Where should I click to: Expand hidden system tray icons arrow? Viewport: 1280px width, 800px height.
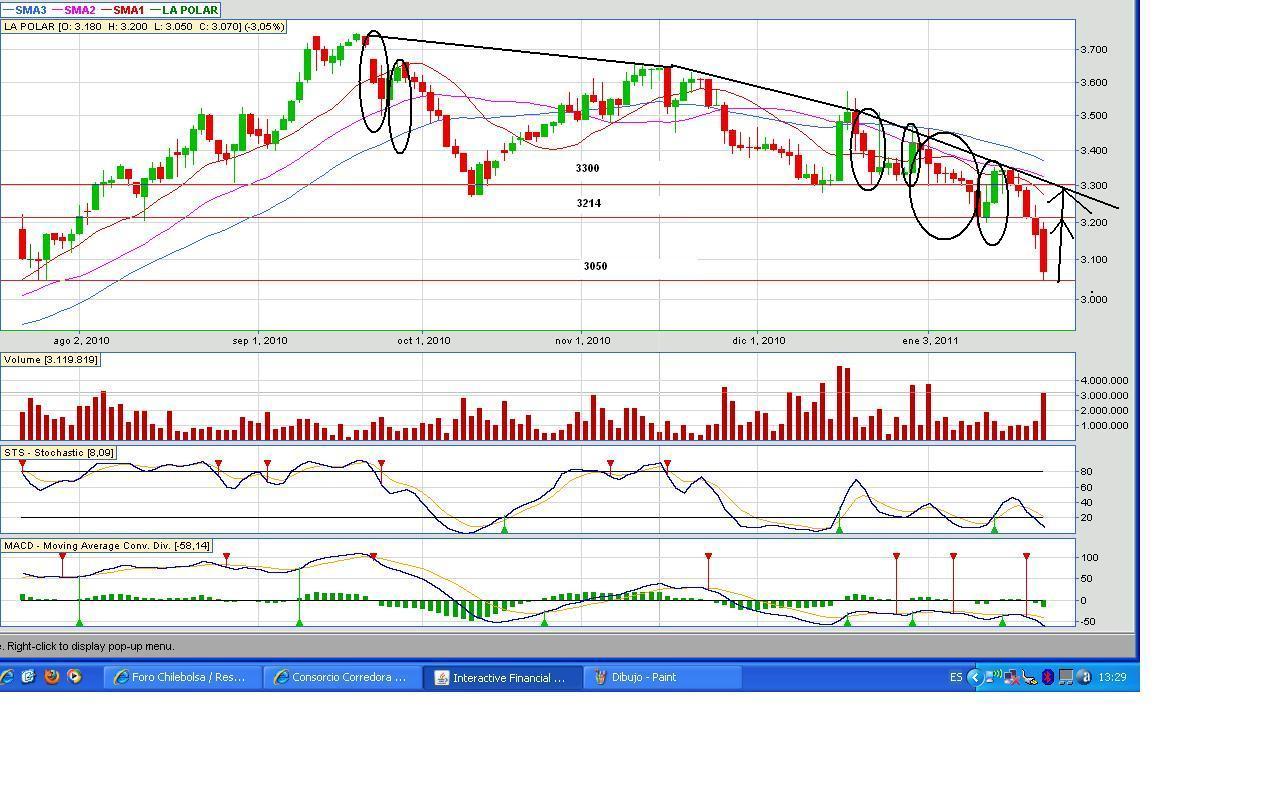coord(975,677)
